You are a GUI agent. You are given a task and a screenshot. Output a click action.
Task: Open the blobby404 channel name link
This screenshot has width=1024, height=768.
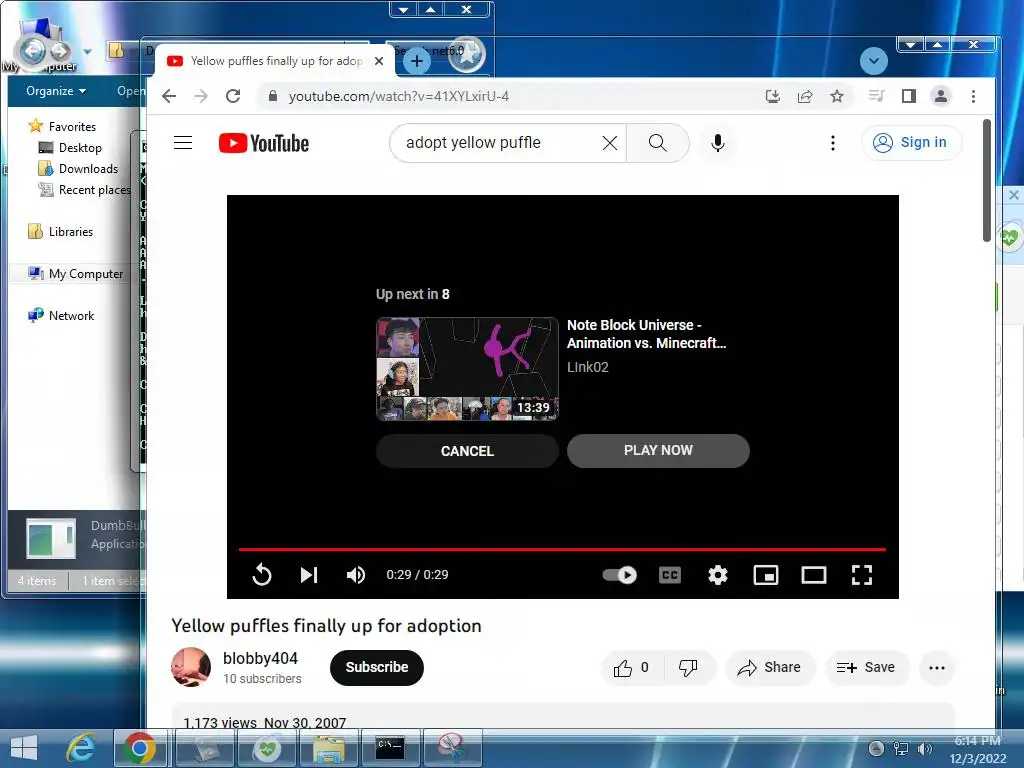[260, 658]
